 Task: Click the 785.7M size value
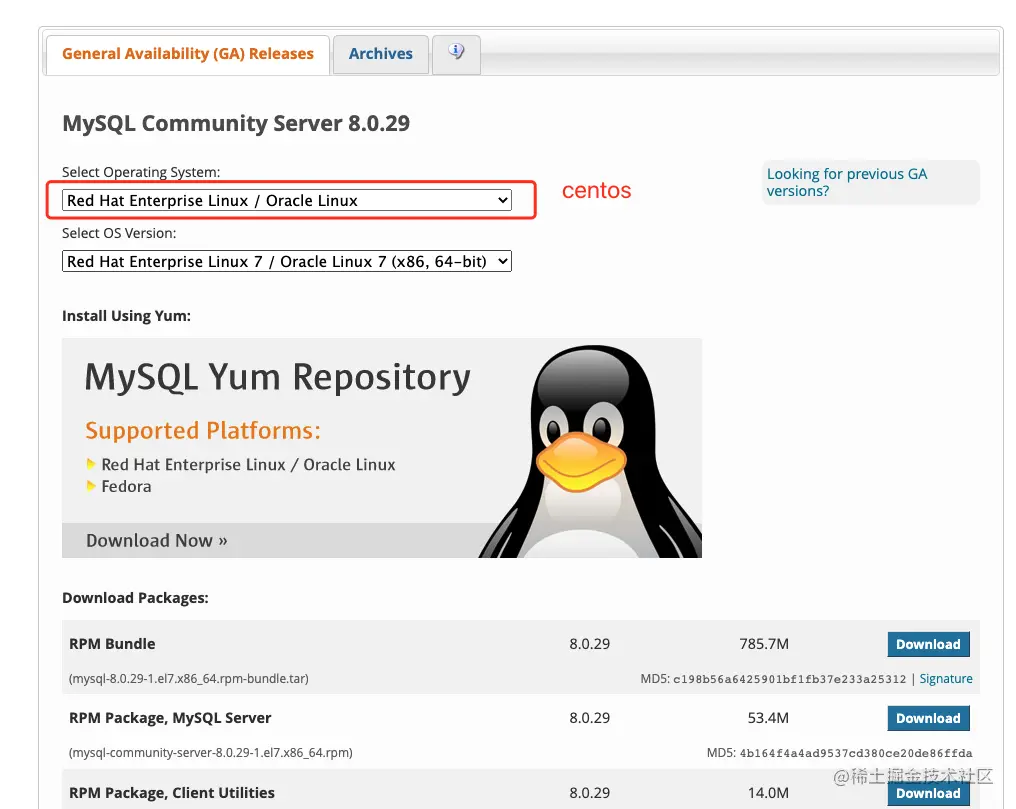764,644
